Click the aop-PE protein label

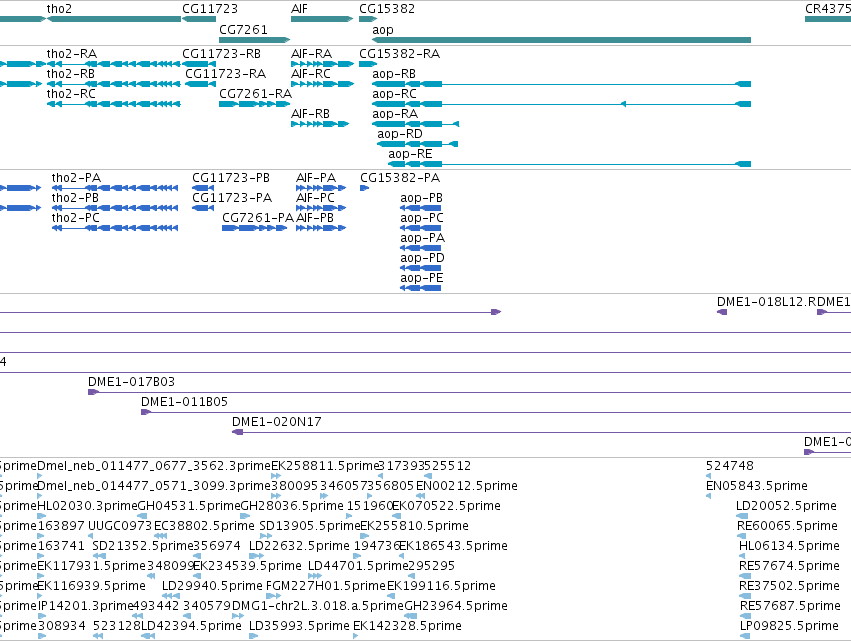click(x=422, y=278)
